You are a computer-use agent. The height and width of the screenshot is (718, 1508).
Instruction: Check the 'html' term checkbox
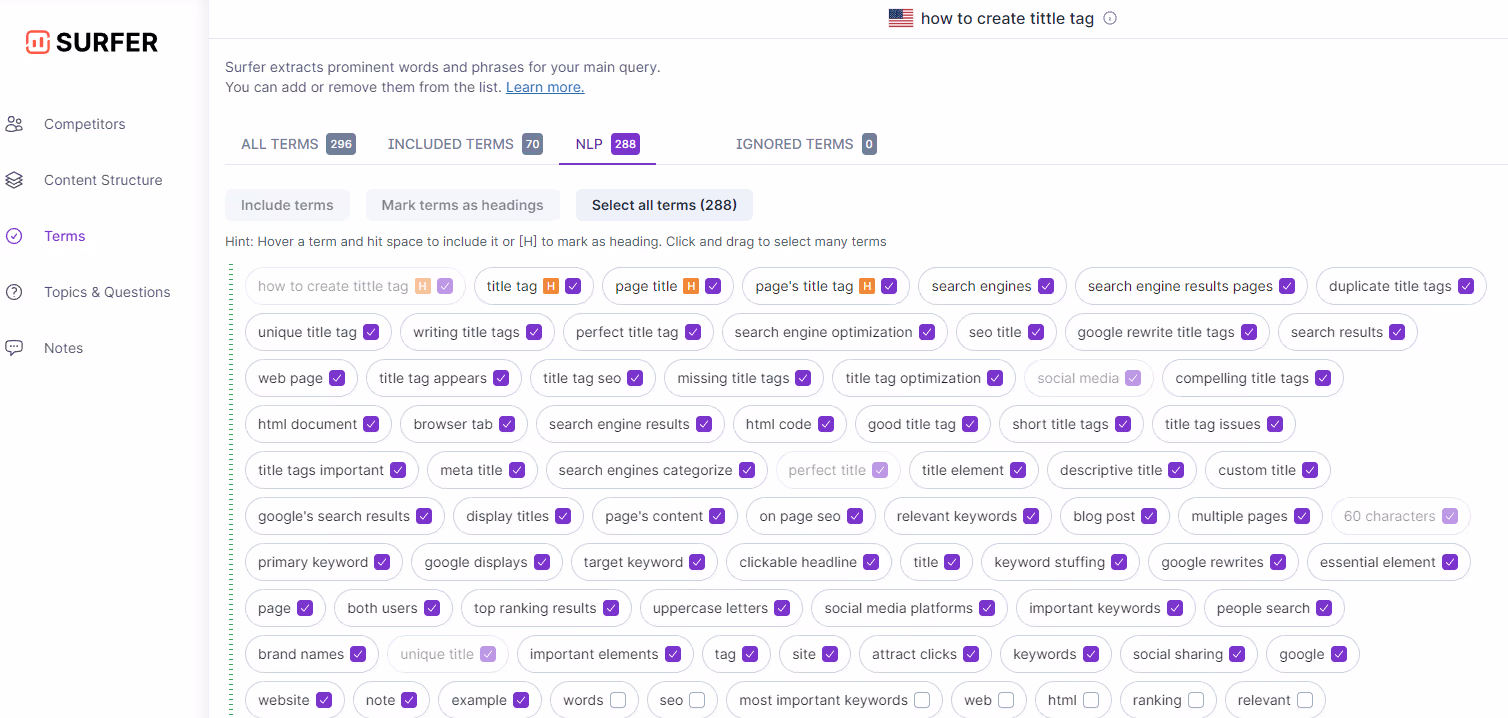pyautogui.click(x=1091, y=700)
